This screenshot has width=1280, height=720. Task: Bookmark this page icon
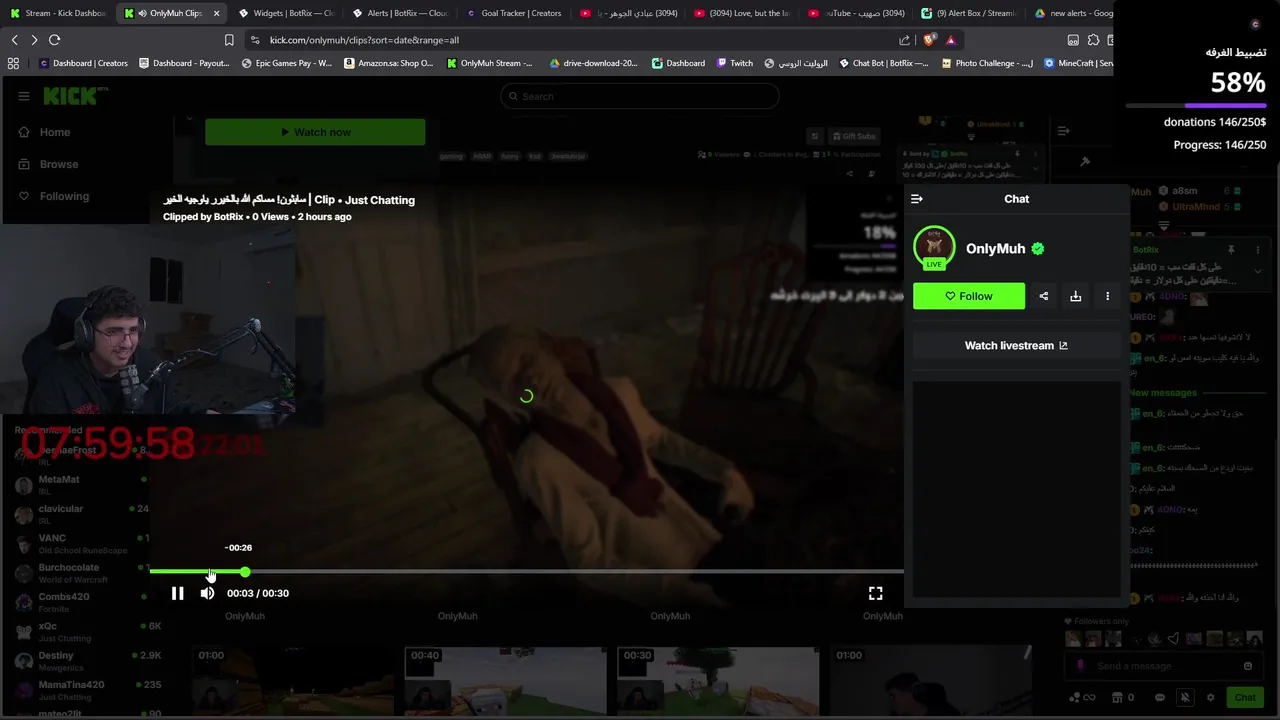coord(229,40)
